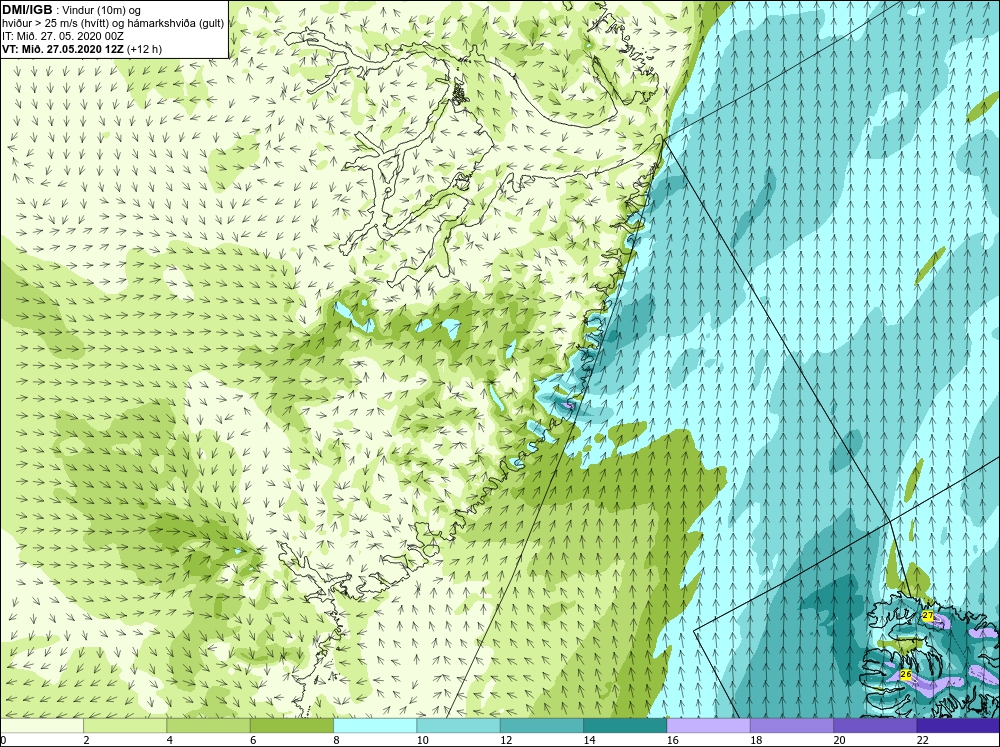The width and height of the screenshot is (1000, 747).
Task: Click the lavender 16–18 m/s legend swatch
Action: pyautogui.click(x=709, y=726)
